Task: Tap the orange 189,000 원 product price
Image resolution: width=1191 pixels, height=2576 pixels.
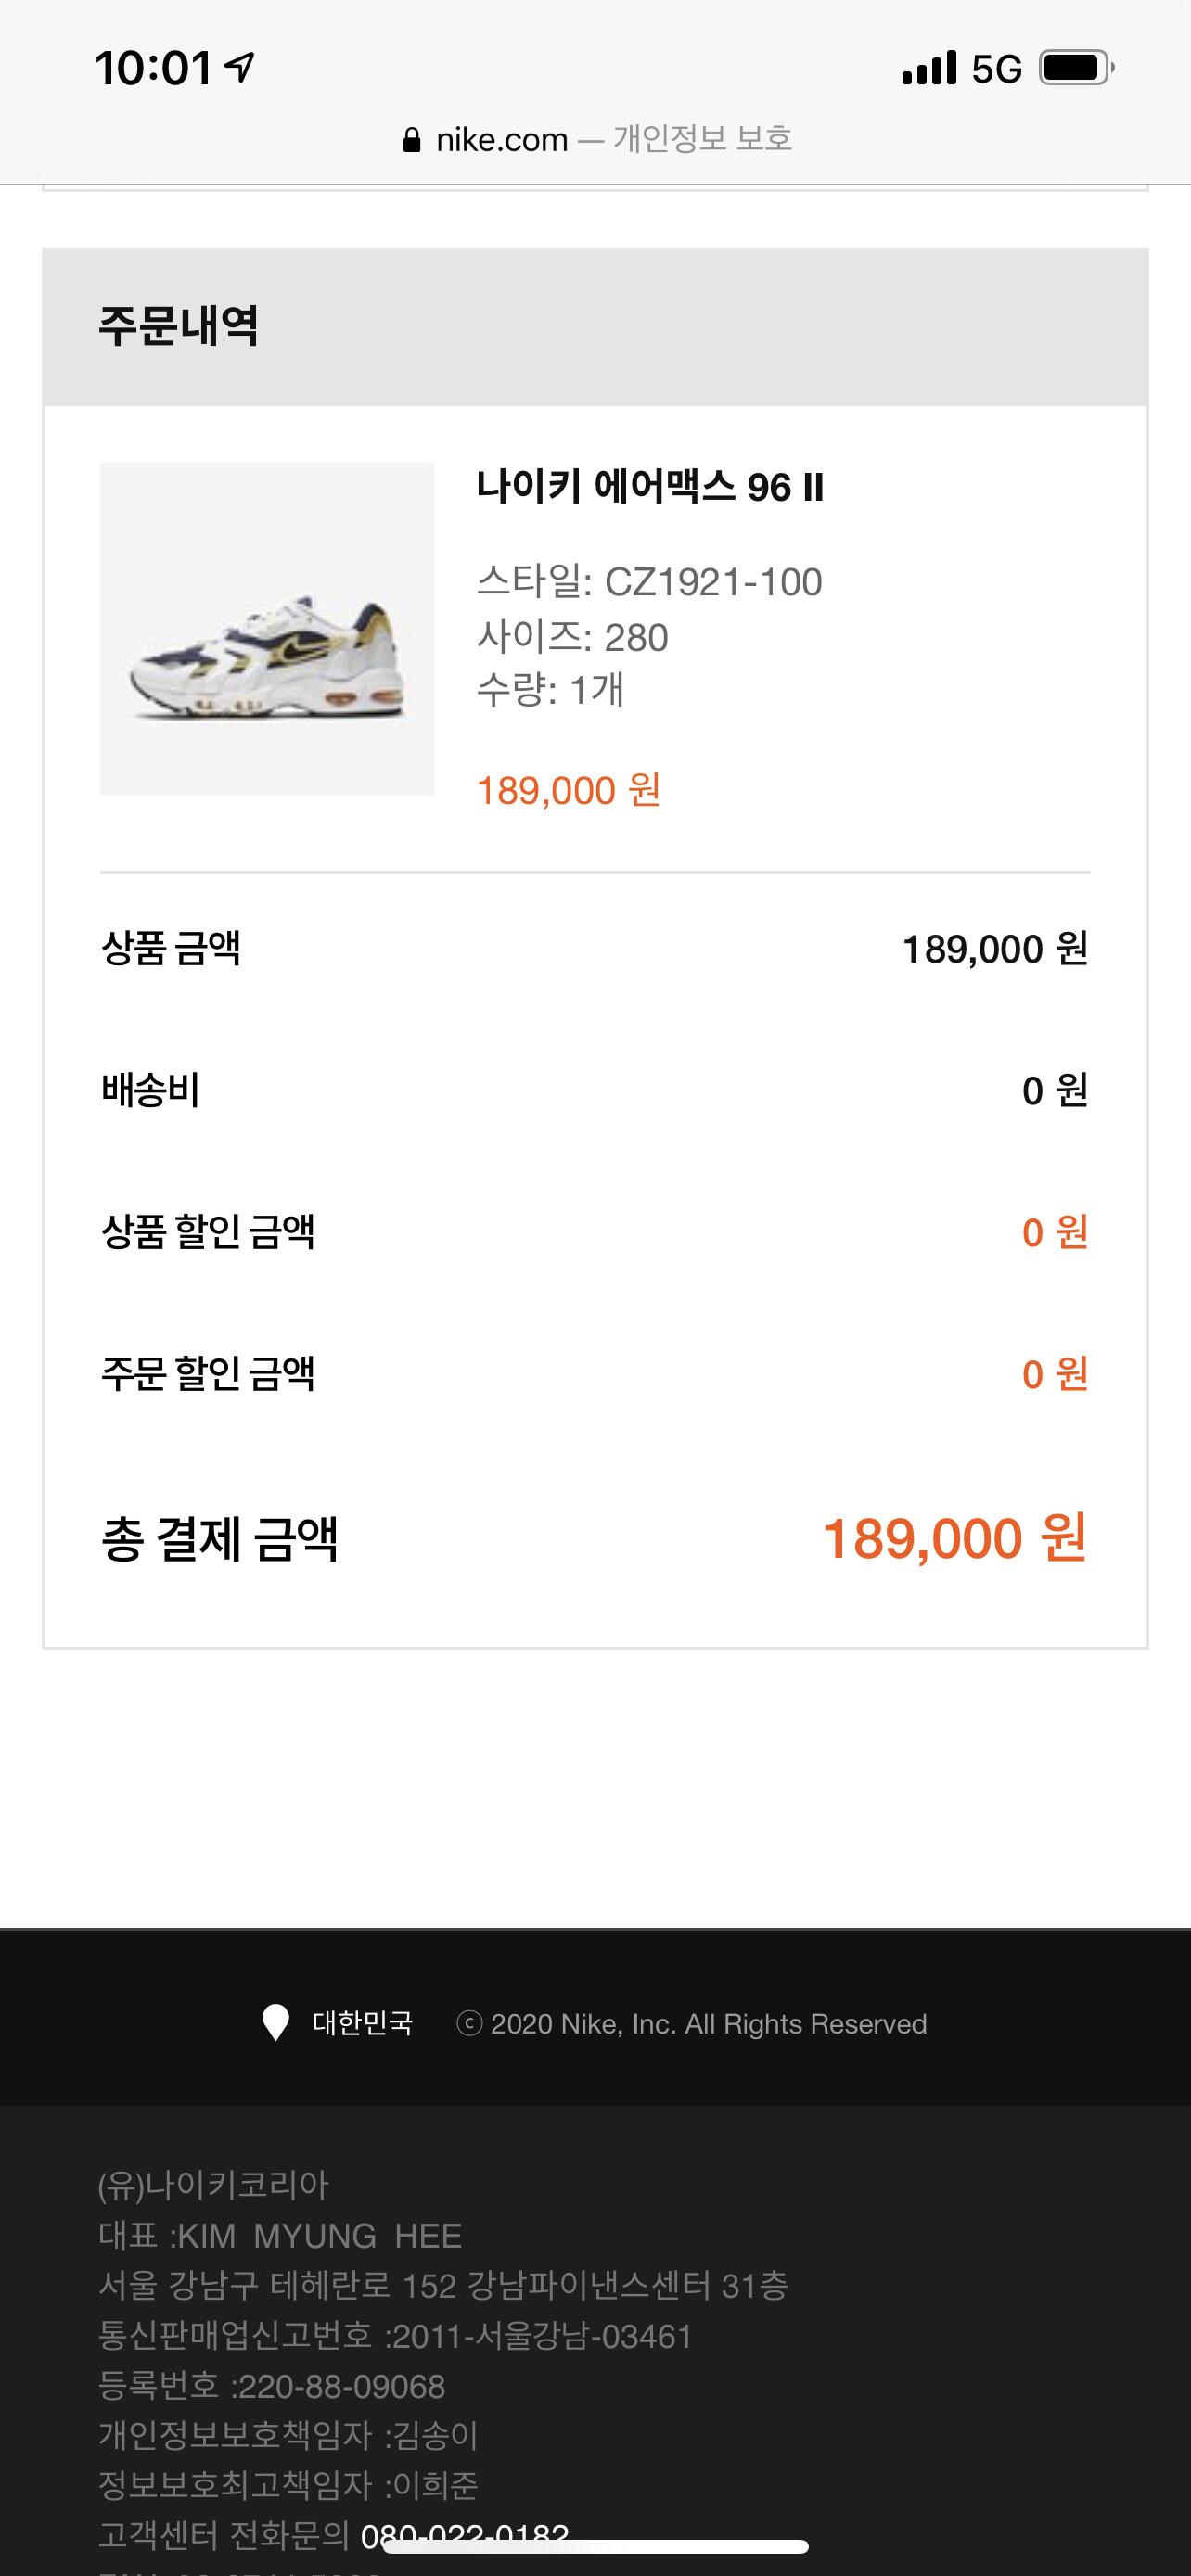Action: (x=568, y=790)
